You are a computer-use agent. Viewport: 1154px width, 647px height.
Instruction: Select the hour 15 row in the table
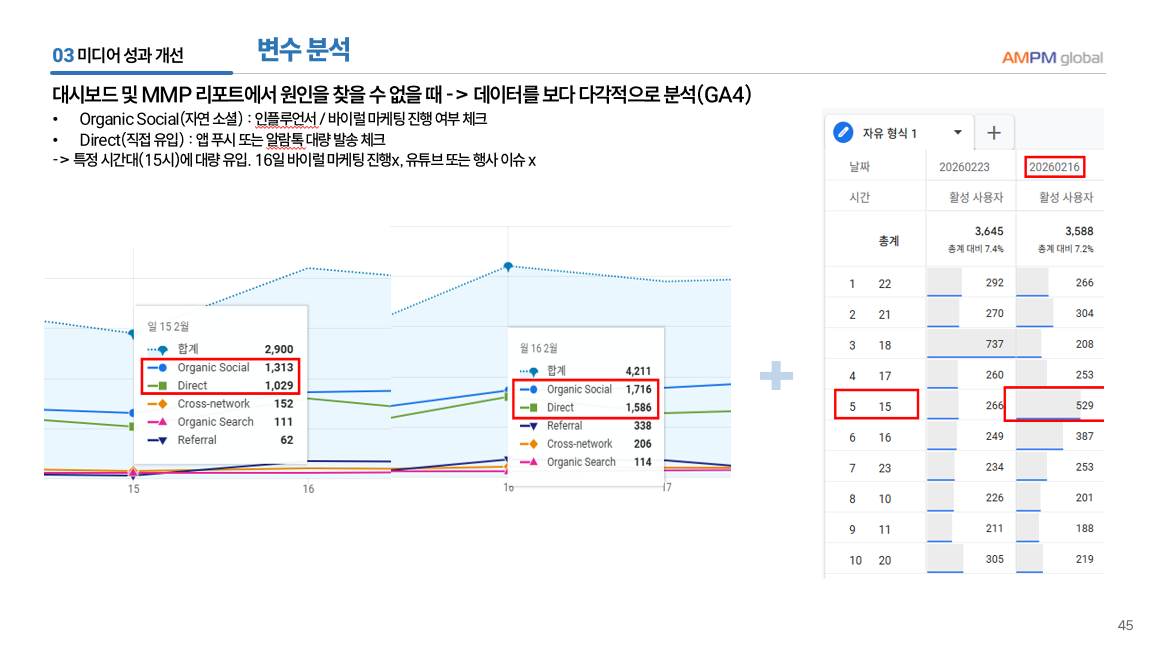coord(876,404)
